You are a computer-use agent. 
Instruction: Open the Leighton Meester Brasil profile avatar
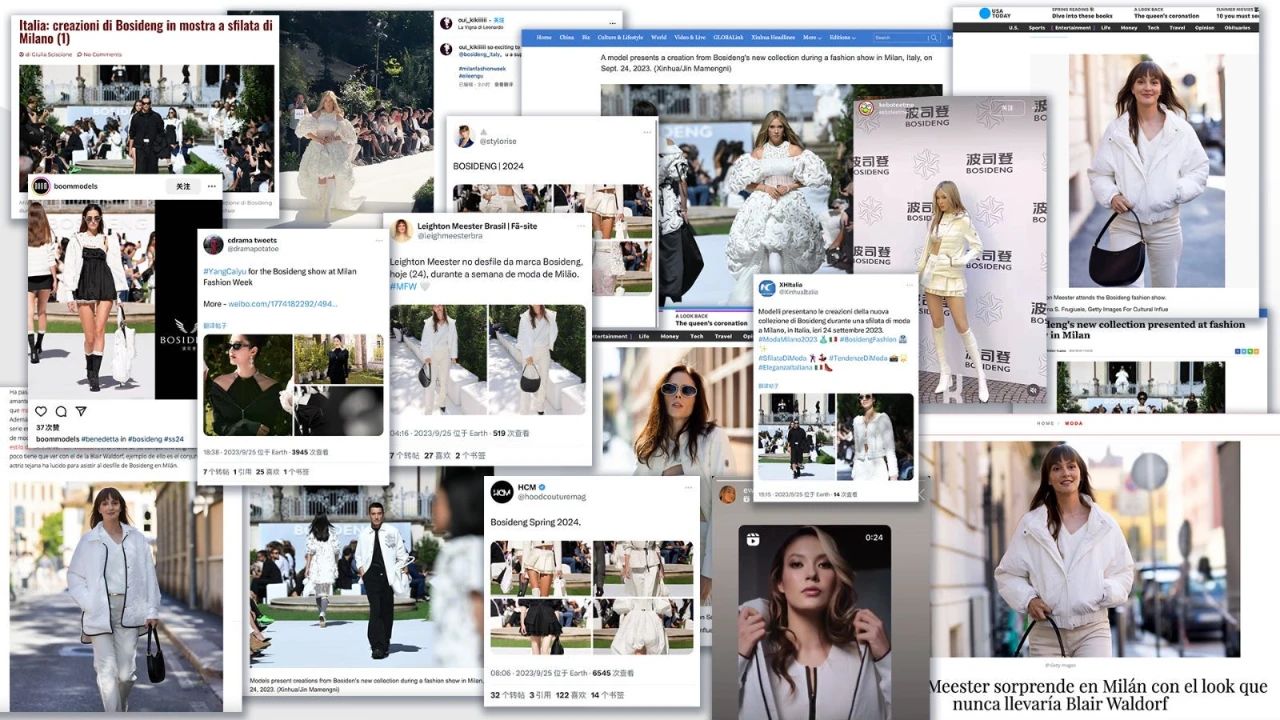pos(402,231)
